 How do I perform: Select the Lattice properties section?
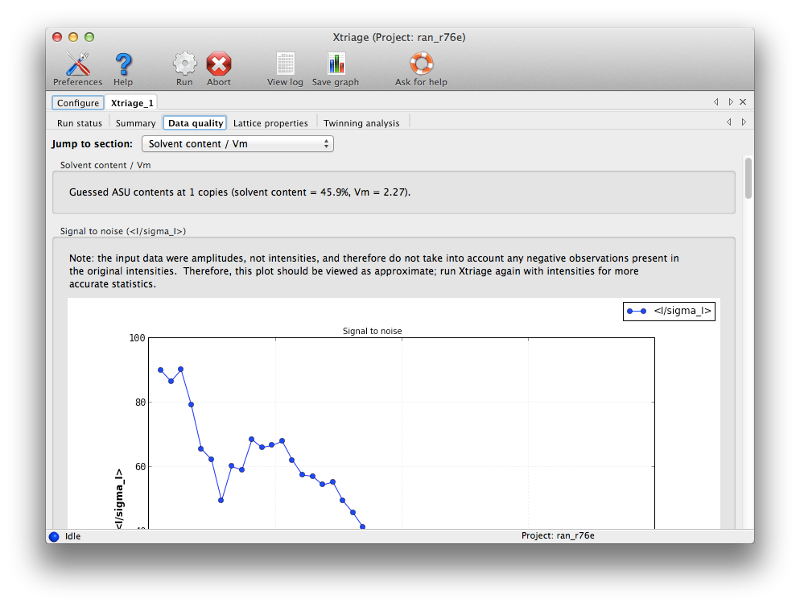270,123
